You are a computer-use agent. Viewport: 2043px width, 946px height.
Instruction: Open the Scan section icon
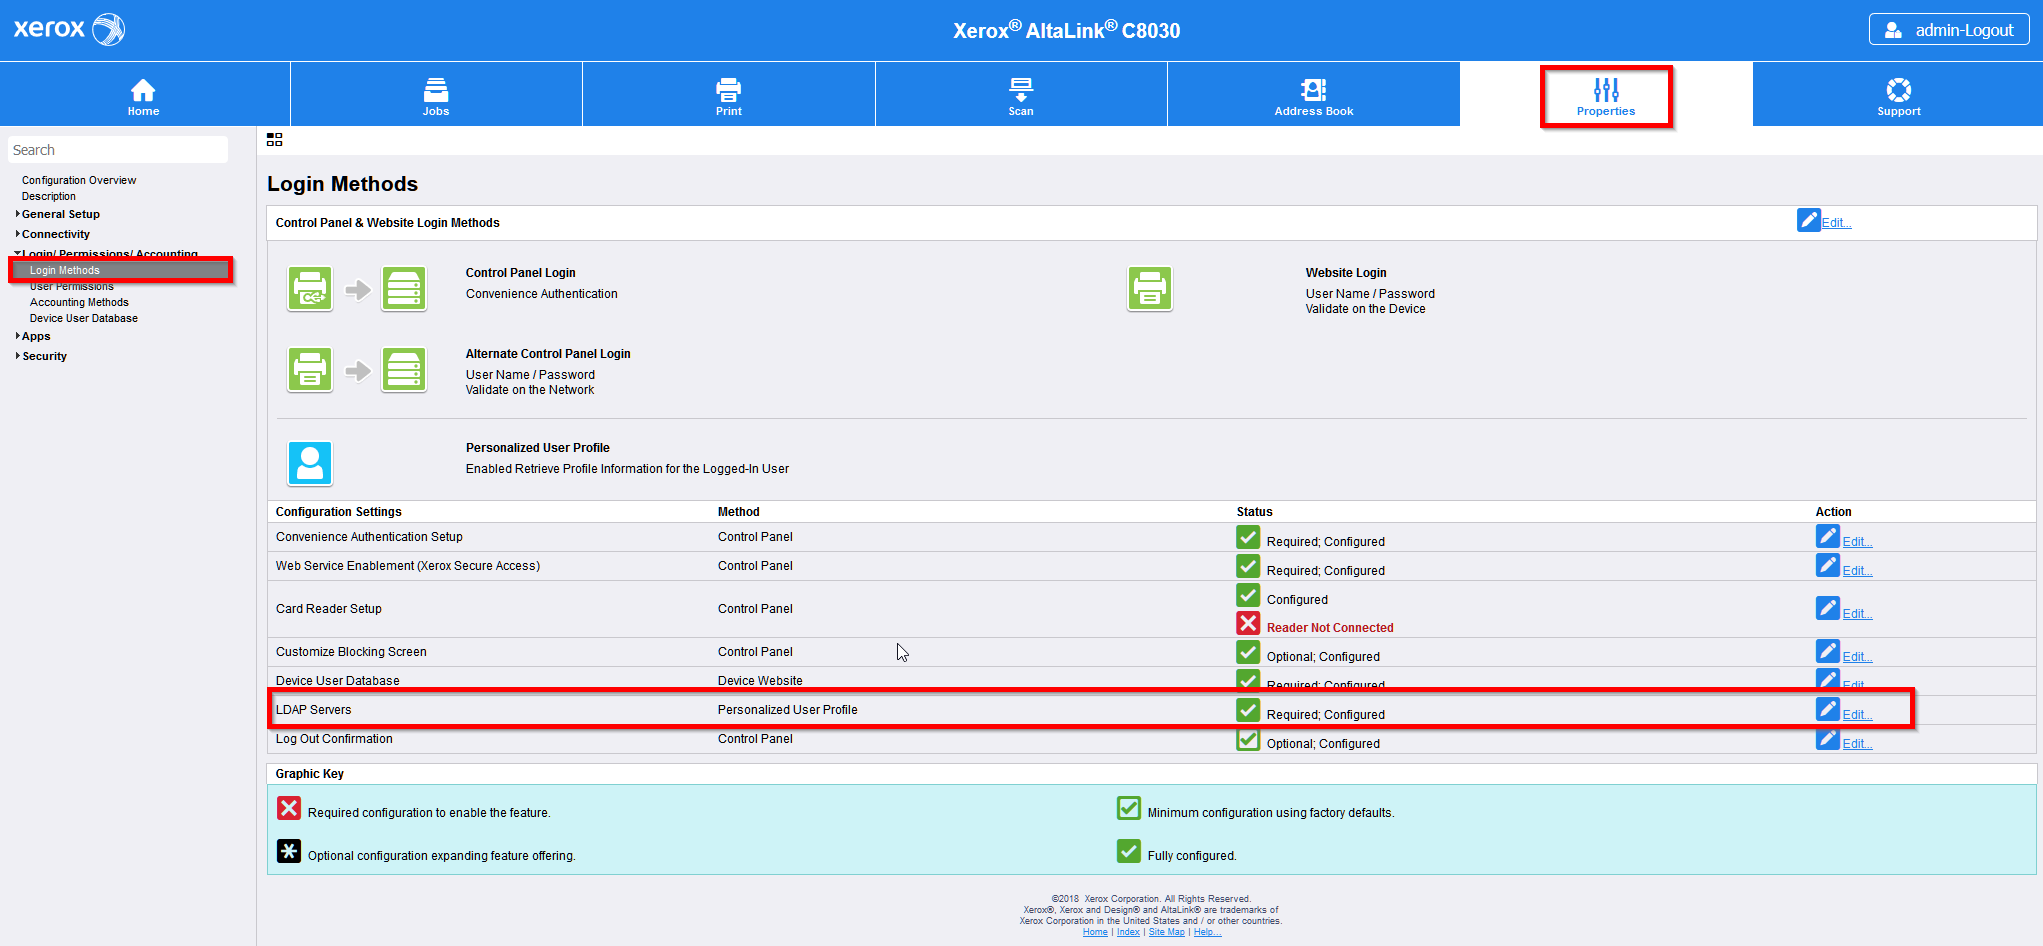click(1020, 90)
